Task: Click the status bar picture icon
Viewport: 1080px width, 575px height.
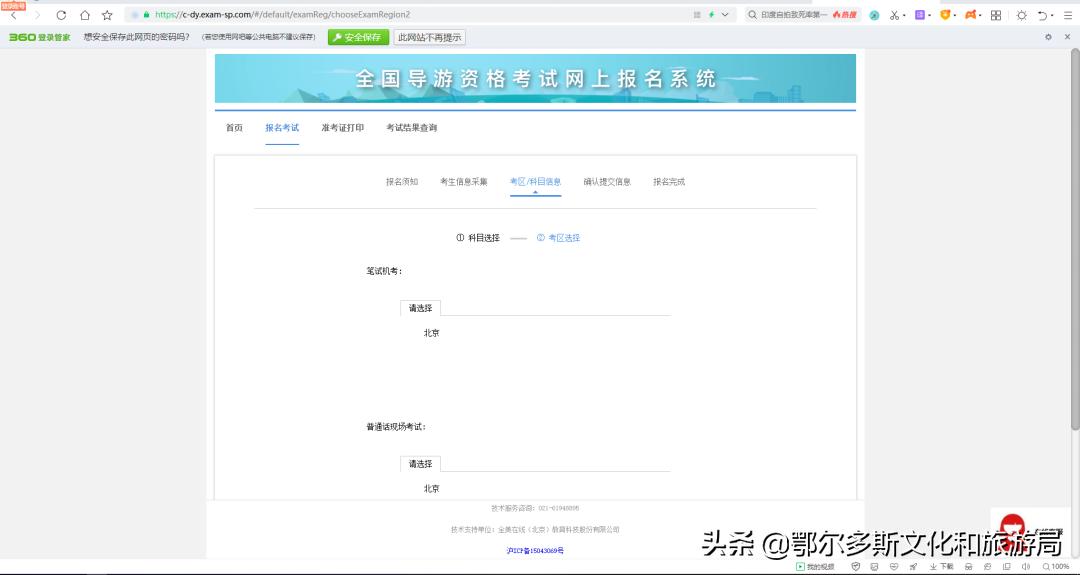Action: (874, 567)
